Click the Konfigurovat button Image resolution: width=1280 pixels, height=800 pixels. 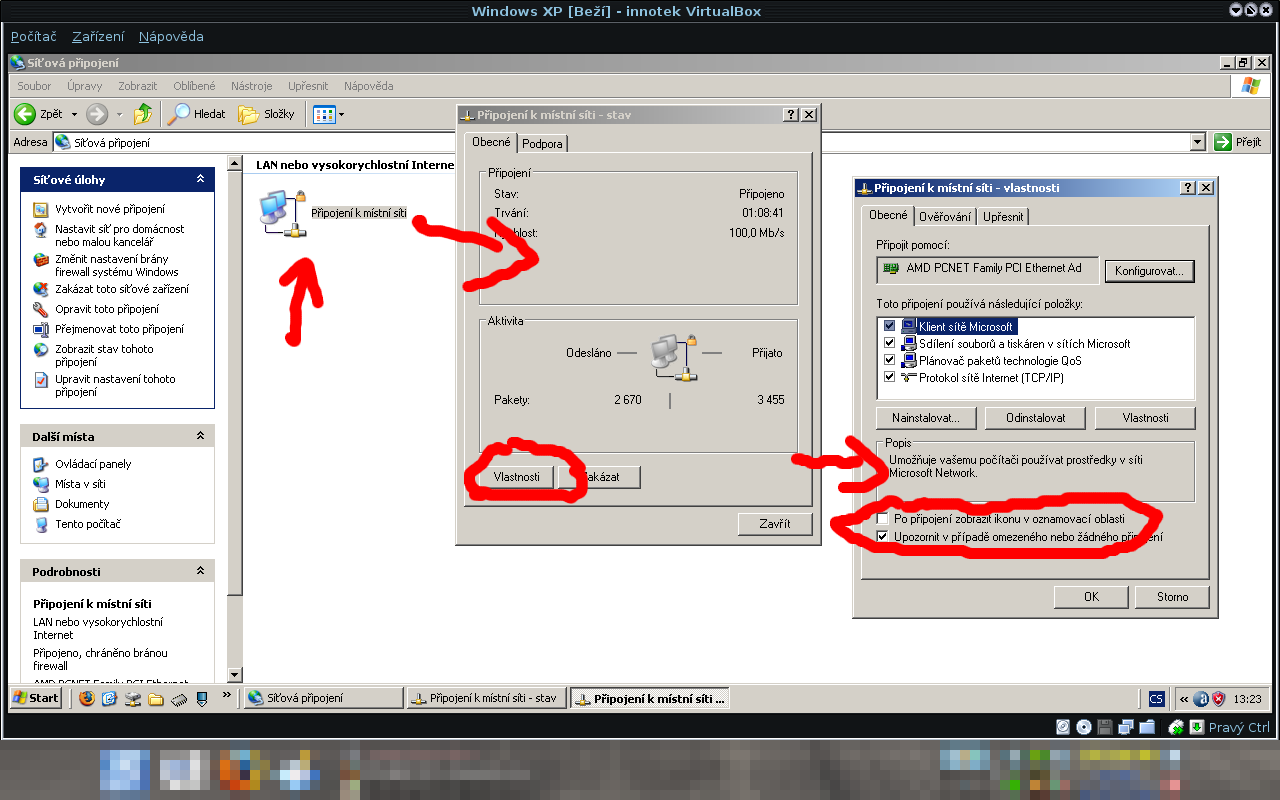(1150, 270)
